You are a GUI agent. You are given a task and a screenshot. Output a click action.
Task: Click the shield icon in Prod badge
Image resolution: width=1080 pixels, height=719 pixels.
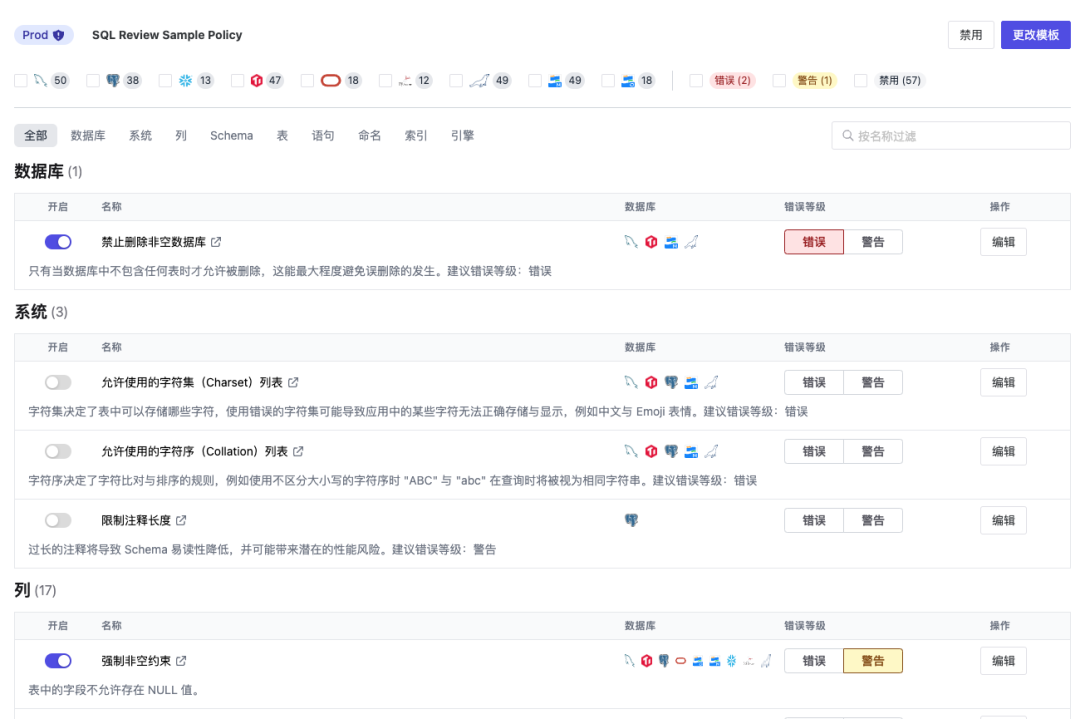(x=59, y=35)
